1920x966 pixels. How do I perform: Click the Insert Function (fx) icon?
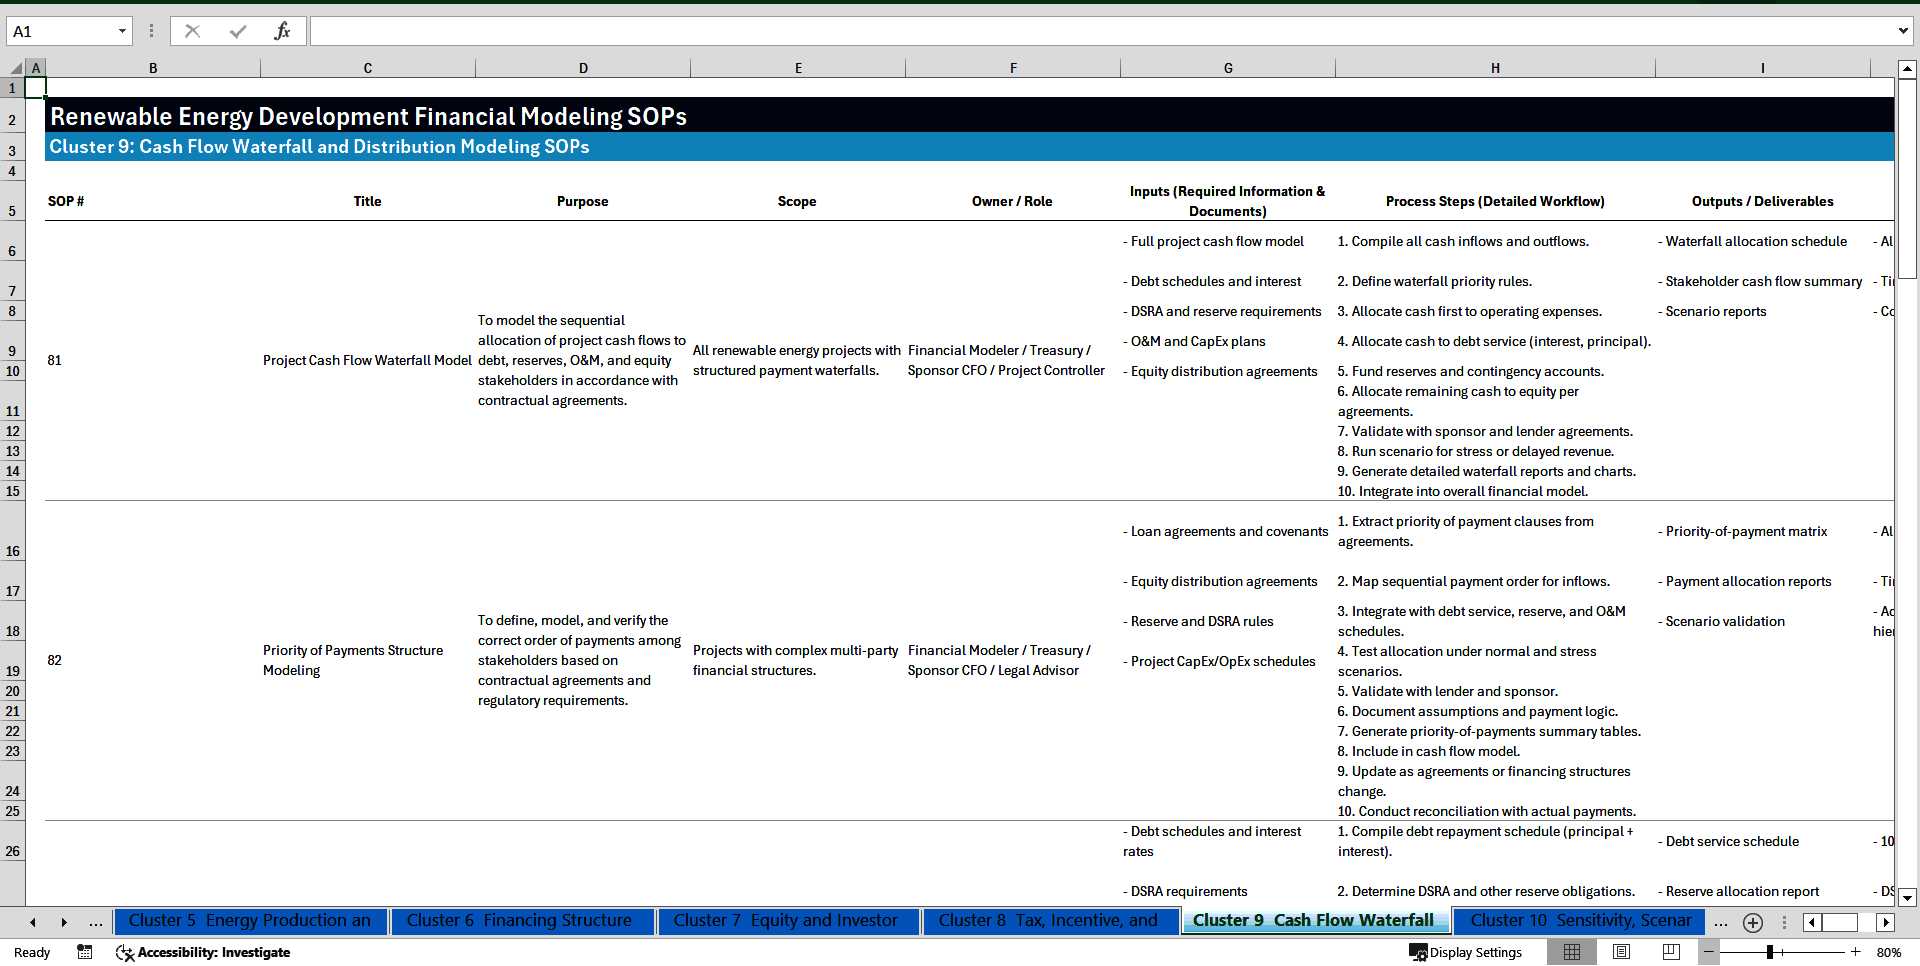point(283,31)
